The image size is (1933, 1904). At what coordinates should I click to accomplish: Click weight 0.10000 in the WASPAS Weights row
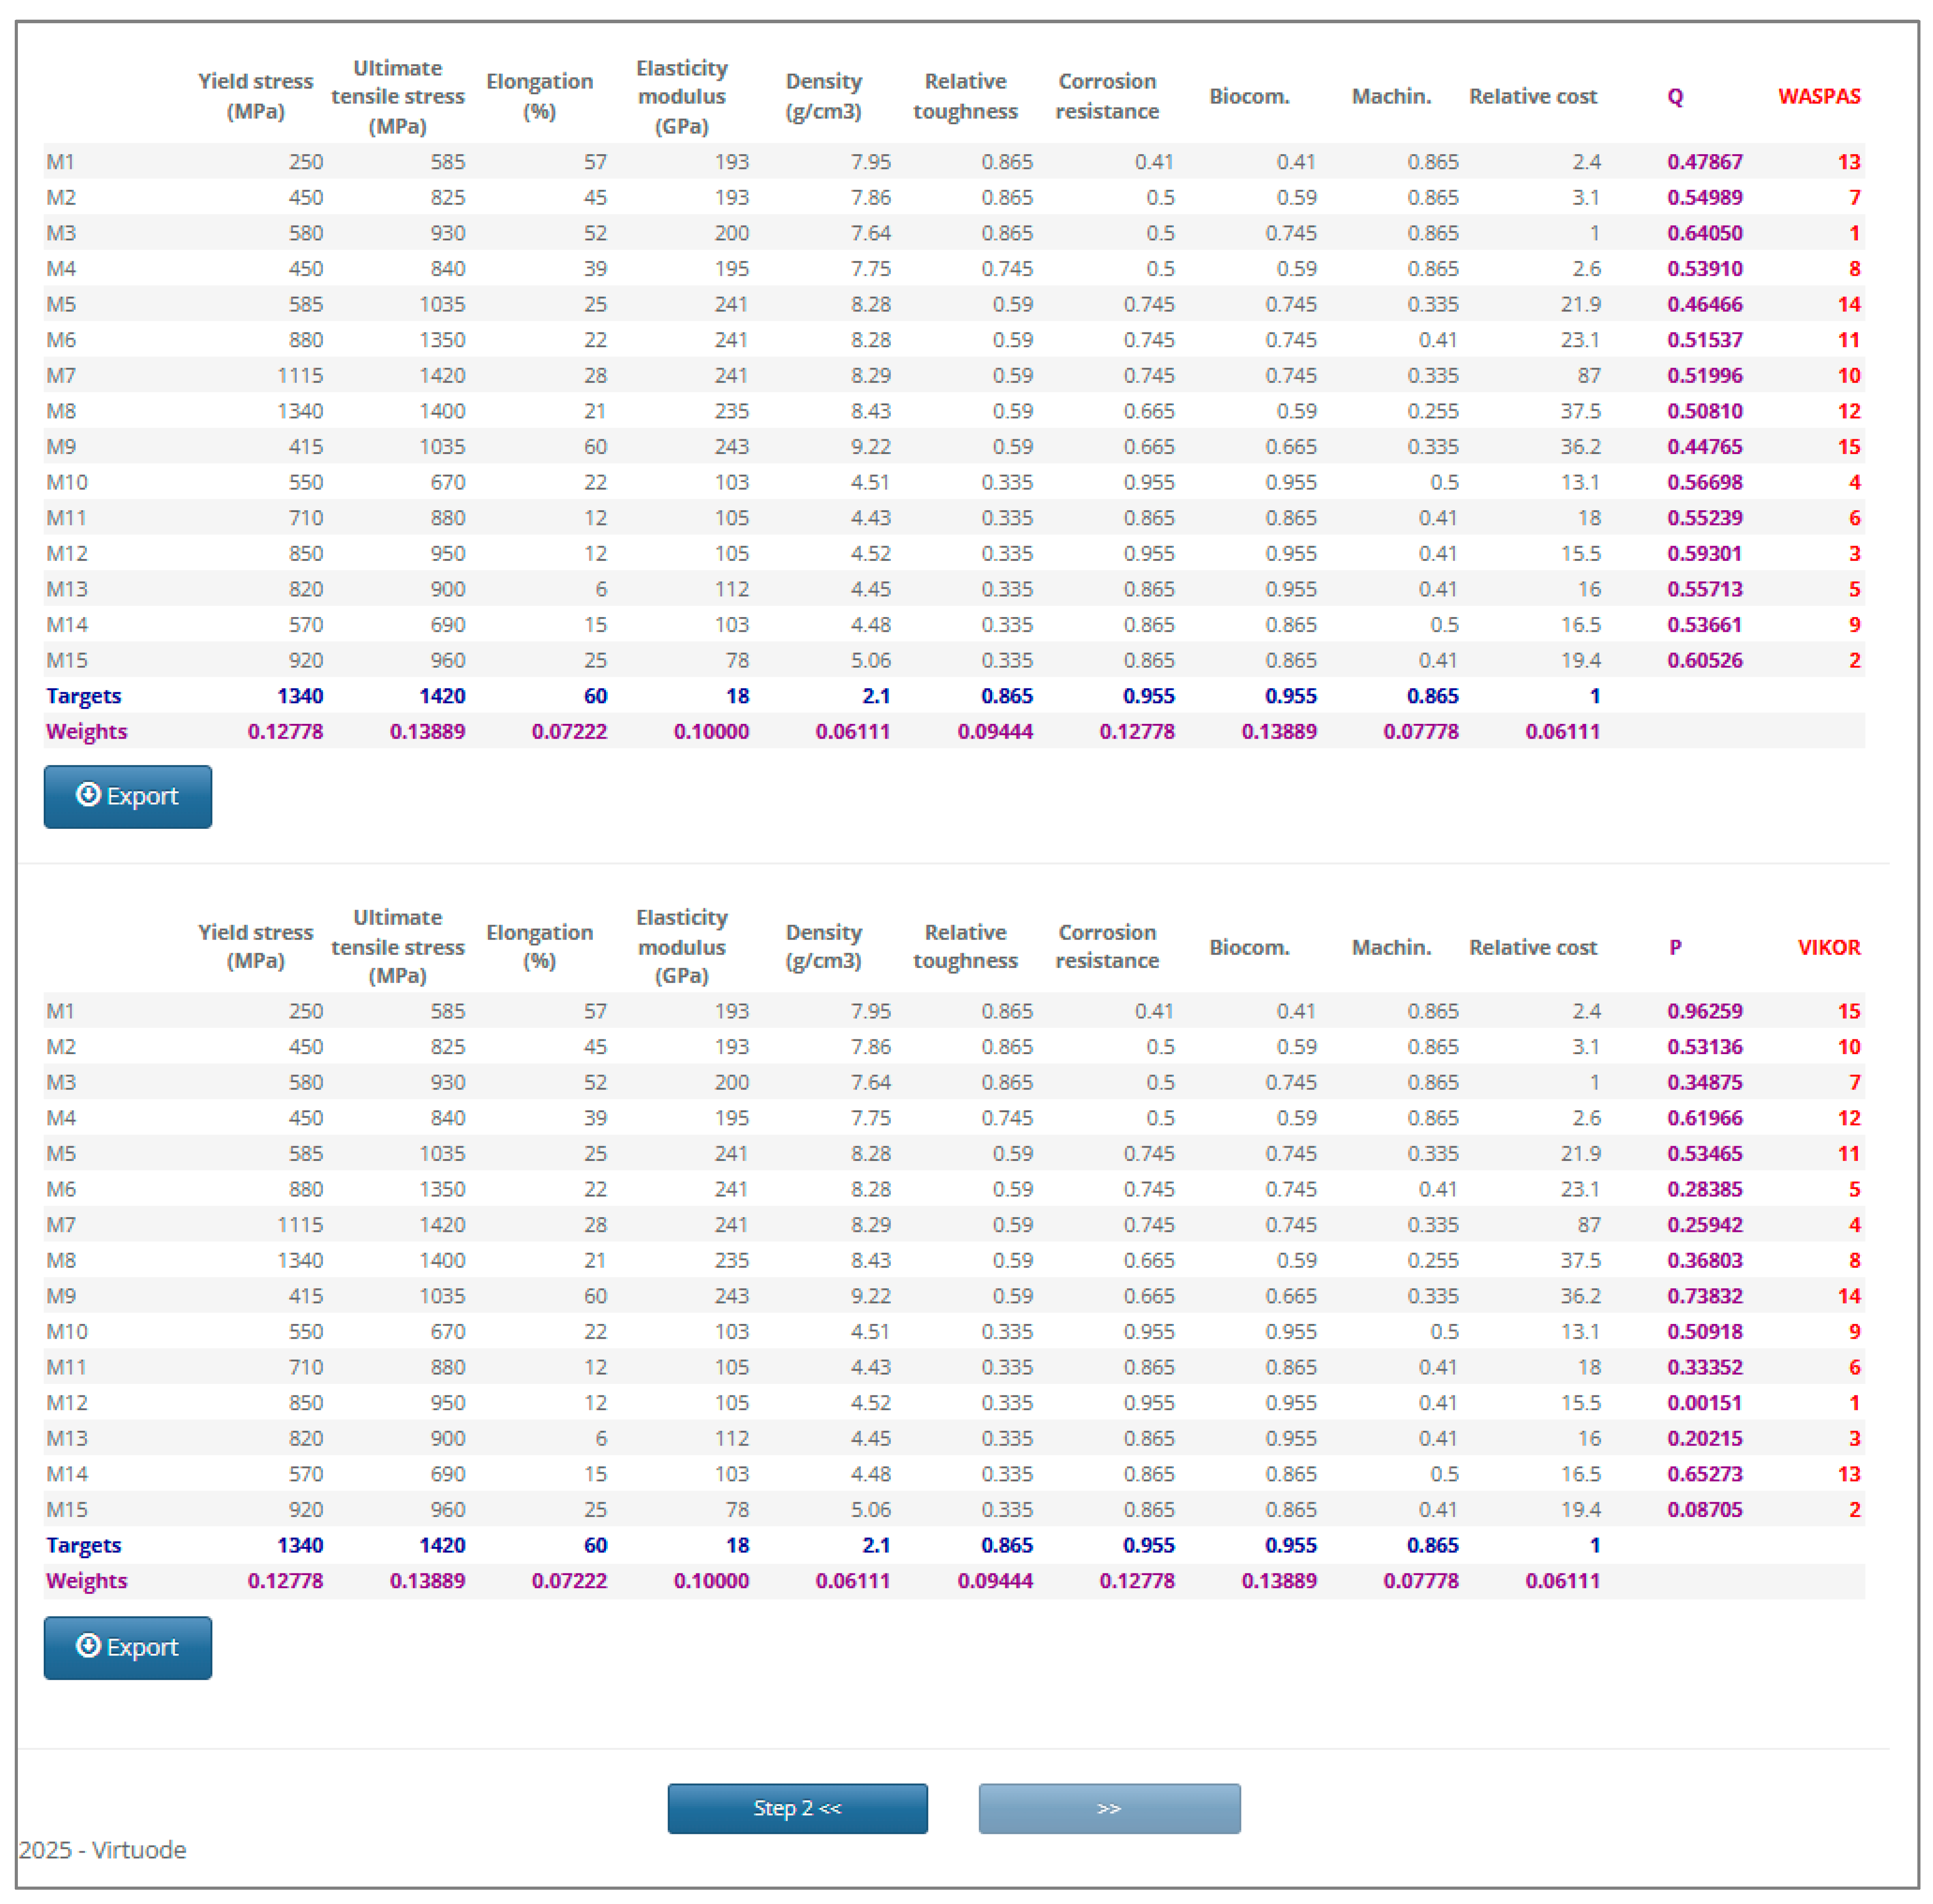click(x=711, y=732)
